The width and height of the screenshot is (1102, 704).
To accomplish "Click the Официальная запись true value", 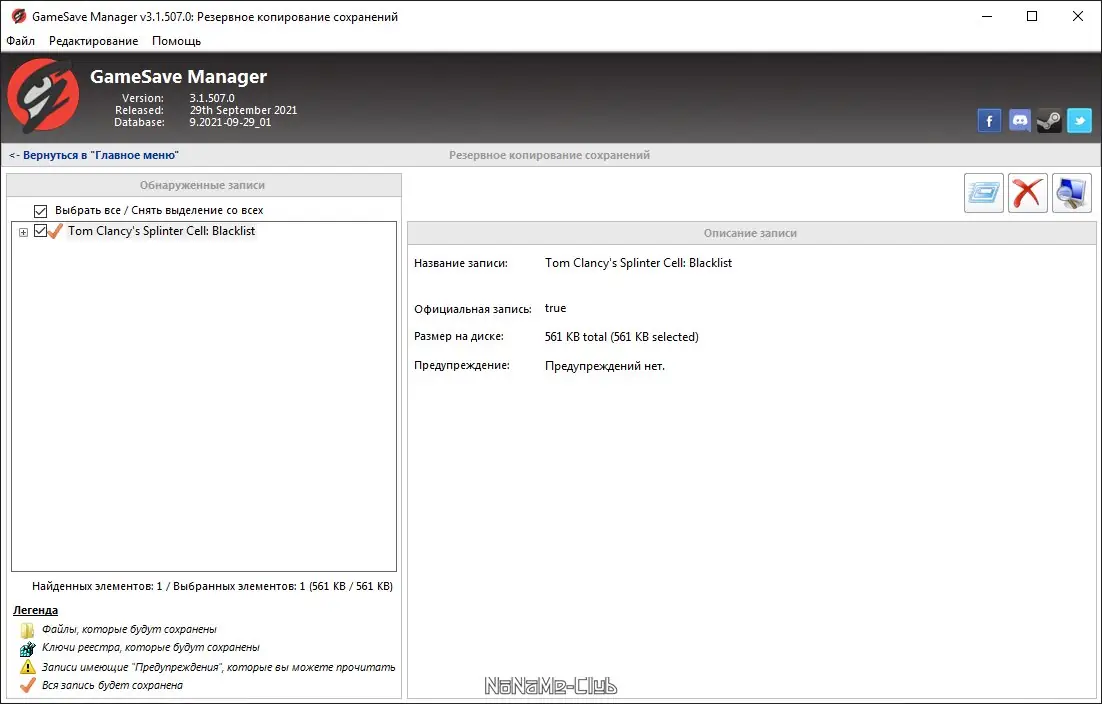I will click(555, 308).
